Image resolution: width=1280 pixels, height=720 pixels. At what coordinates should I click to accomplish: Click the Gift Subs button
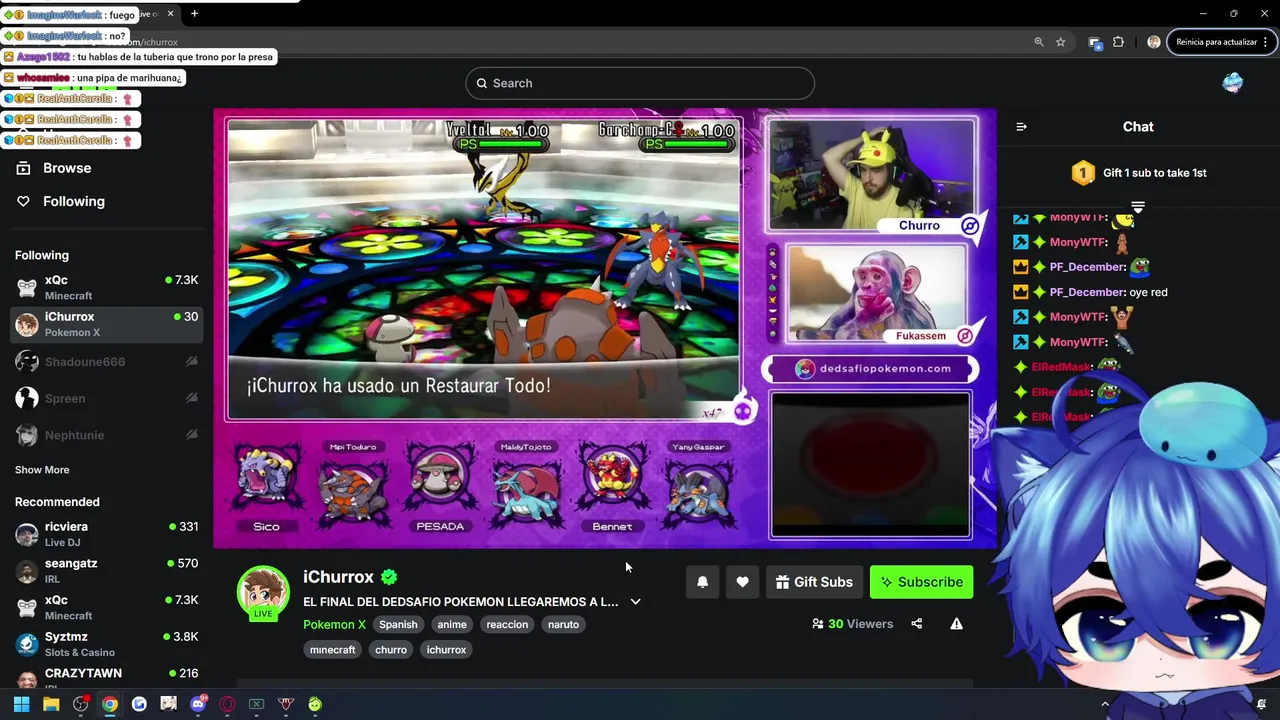(814, 582)
